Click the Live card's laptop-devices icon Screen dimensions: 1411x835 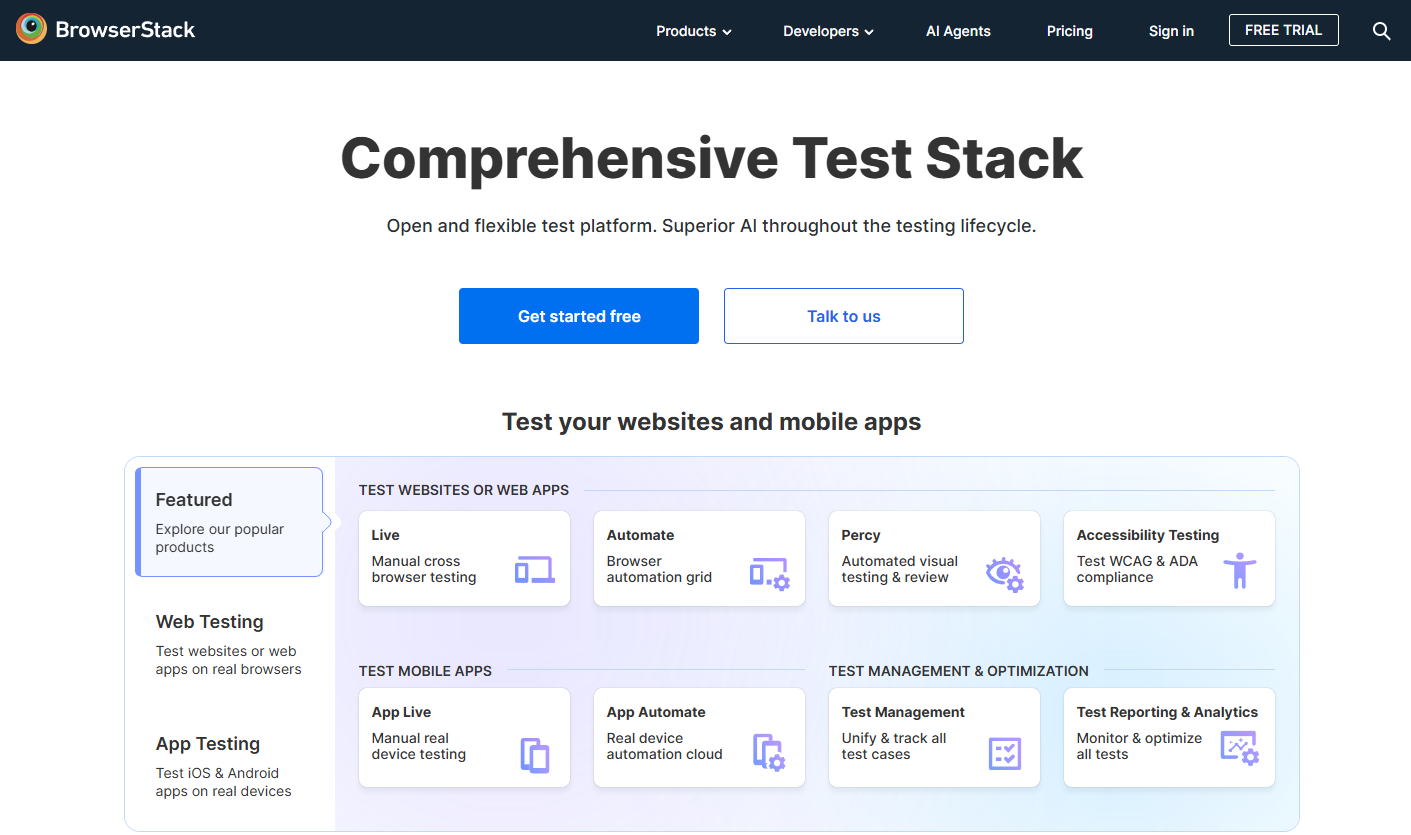534,570
